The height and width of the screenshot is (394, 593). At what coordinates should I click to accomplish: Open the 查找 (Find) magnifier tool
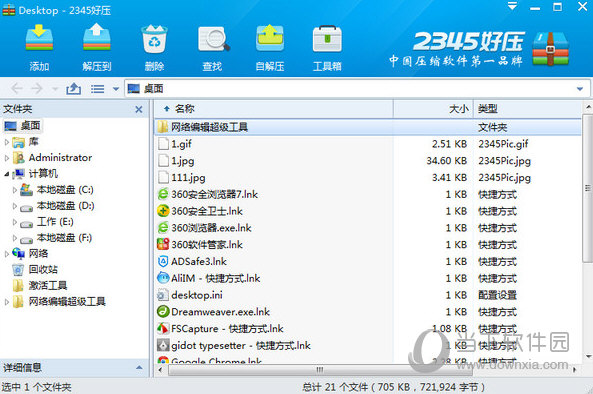pyautogui.click(x=213, y=39)
